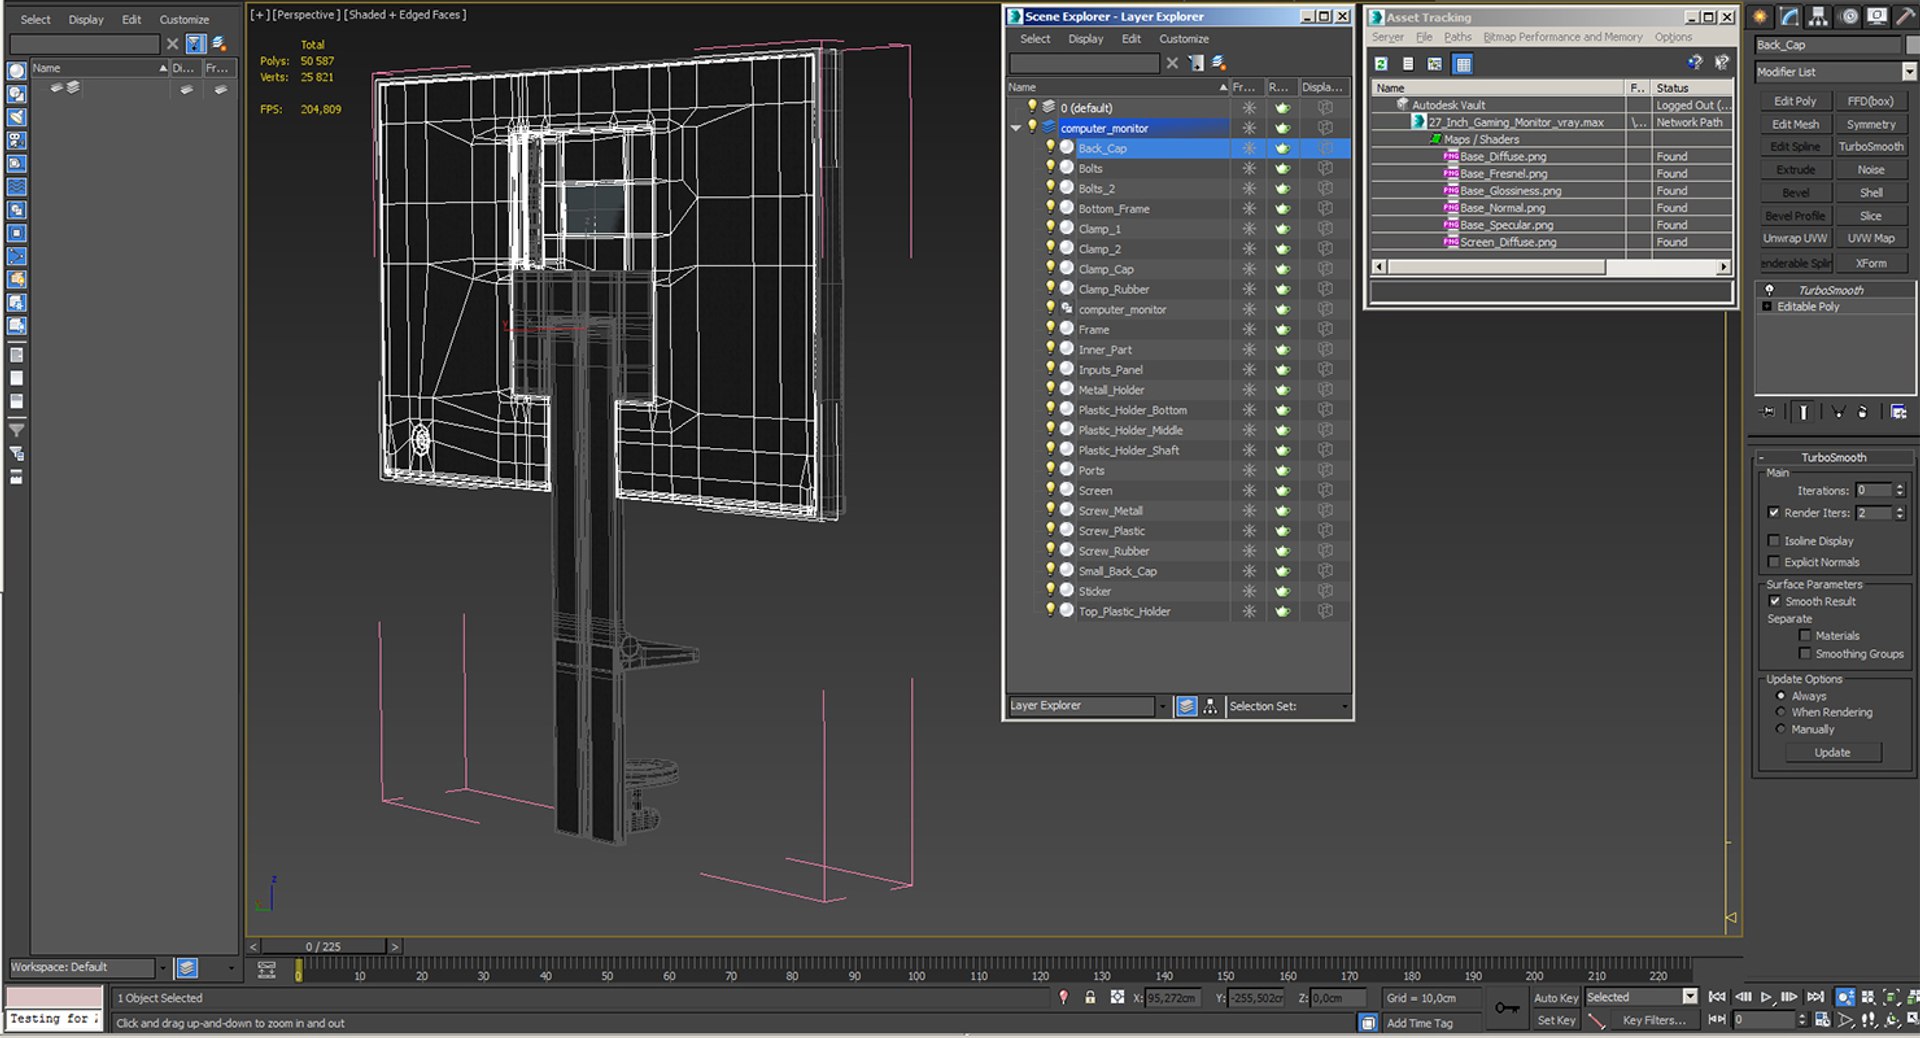The image size is (1920, 1038).
Task: Click the Pin Stack icon
Action: point(1768,412)
